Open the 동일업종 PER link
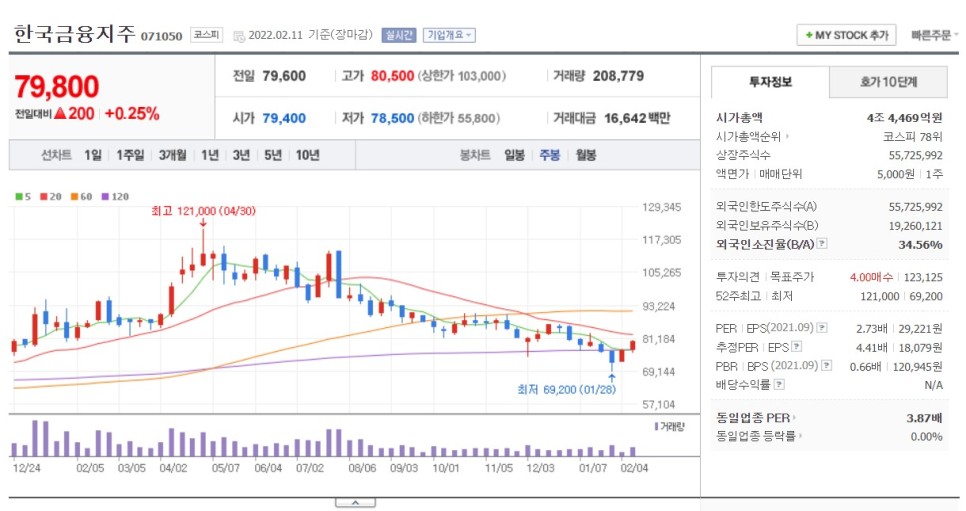Image resolution: width=966 pixels, height=511 pixels. pos(756,418)
